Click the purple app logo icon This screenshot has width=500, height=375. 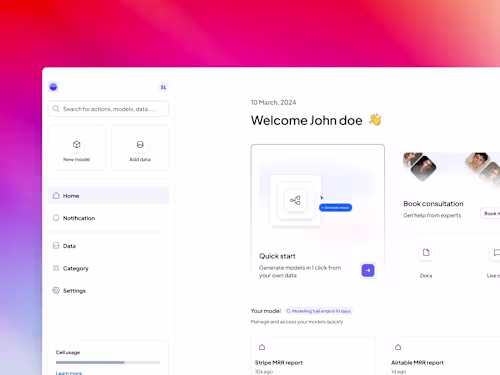pyautogui.click(x=53, y=87)
